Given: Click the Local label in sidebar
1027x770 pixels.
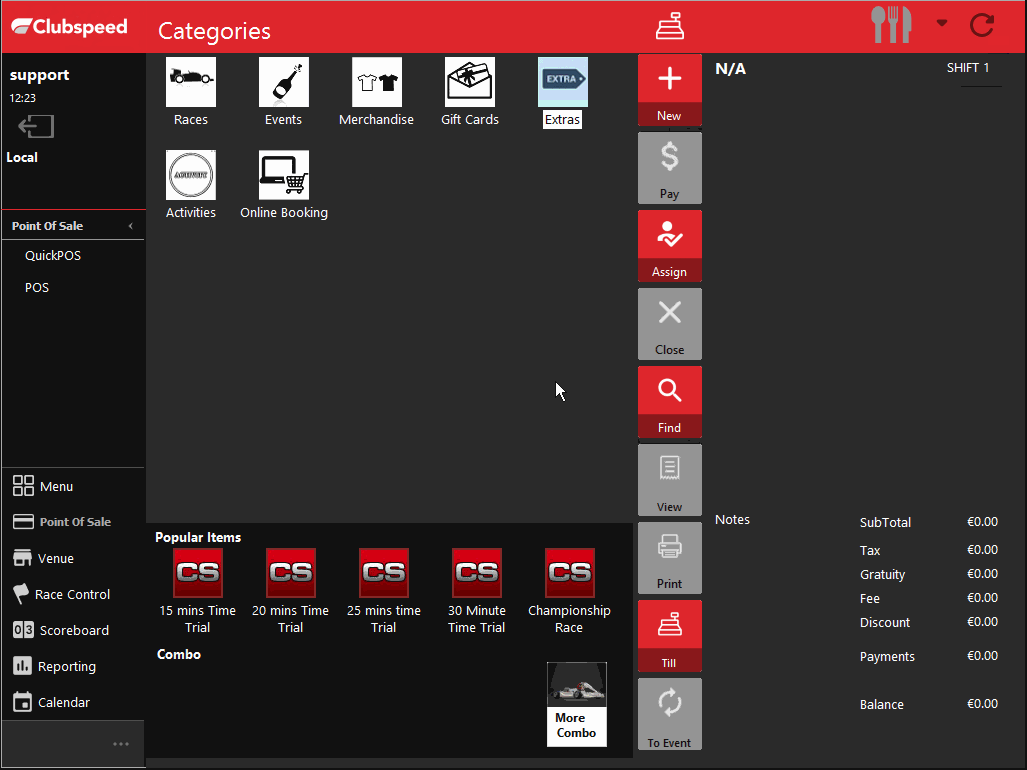Looking at the screenshot, I should point(22,157).
